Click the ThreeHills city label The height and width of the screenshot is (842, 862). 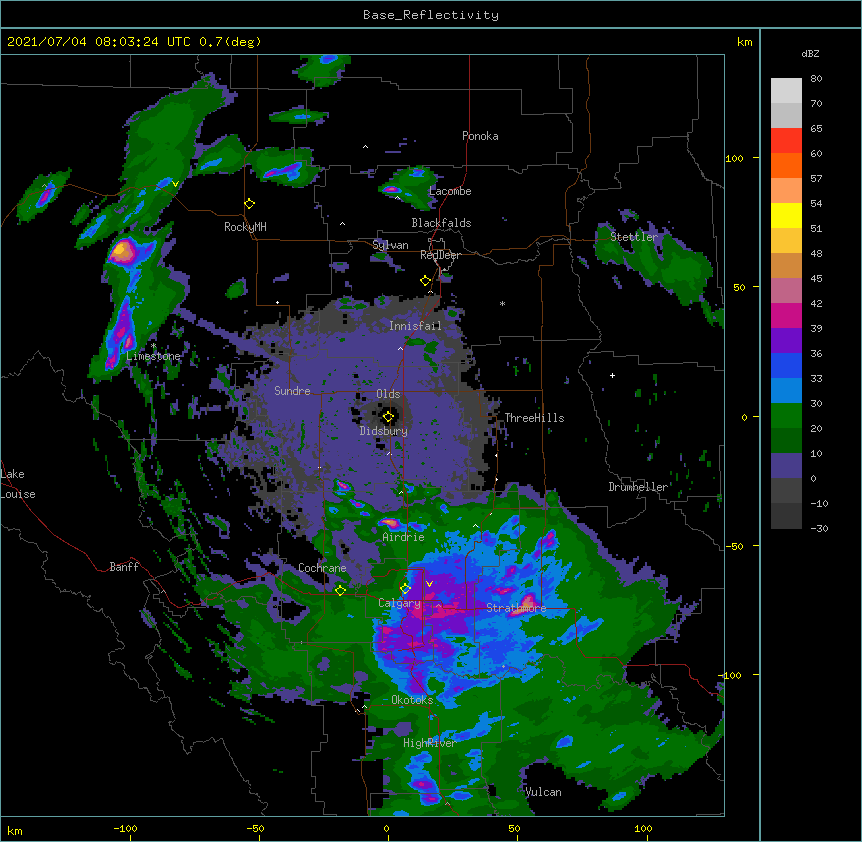coord(534,418)
